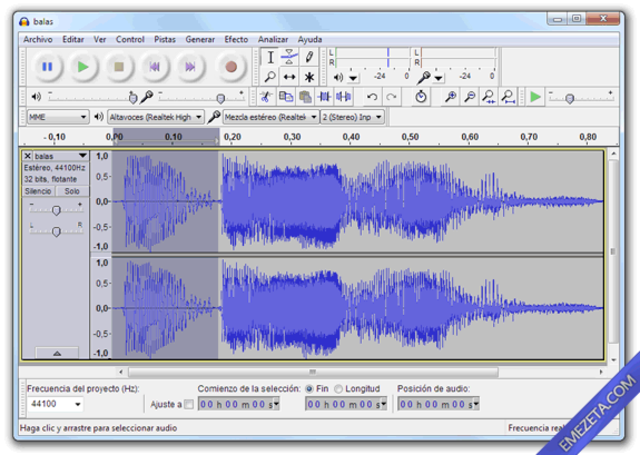Viewport: 640px width, 455px height.
Task: Open the Pistas menu
Action: point(164,40)
